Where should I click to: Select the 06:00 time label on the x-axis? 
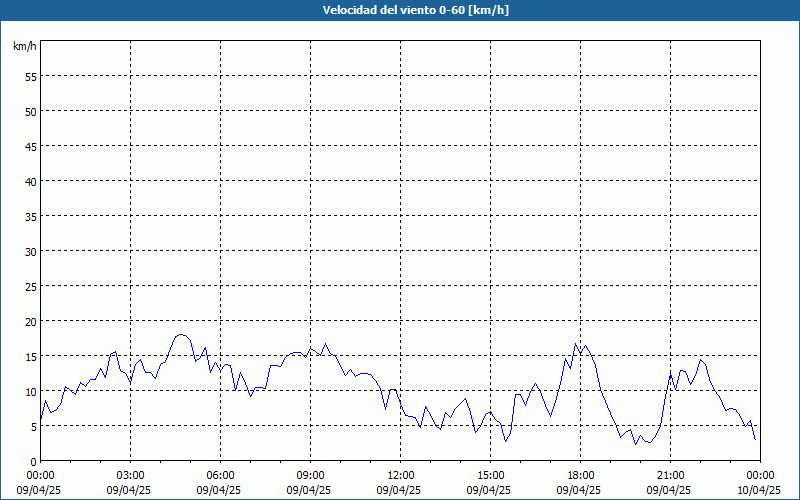(x=221, y=475)
